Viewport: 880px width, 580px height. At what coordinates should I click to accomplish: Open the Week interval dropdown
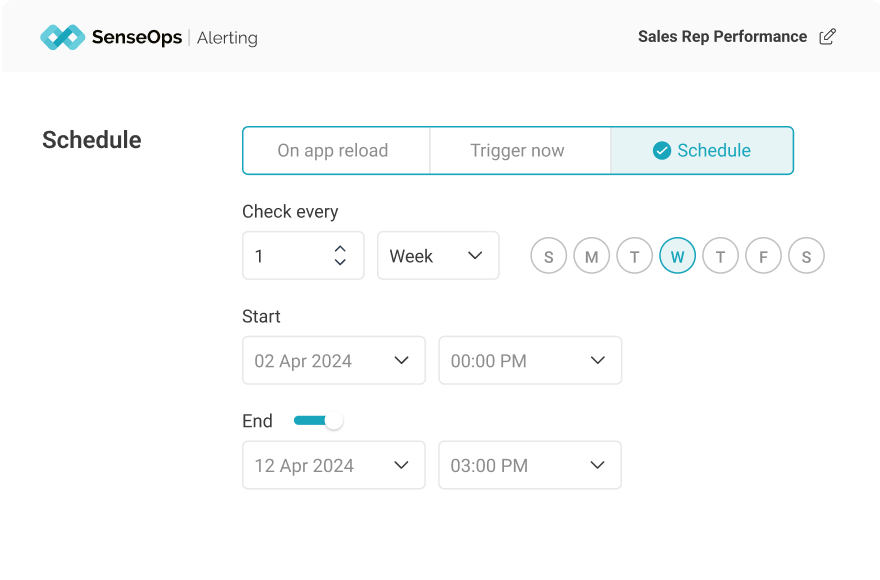point(438,255)
